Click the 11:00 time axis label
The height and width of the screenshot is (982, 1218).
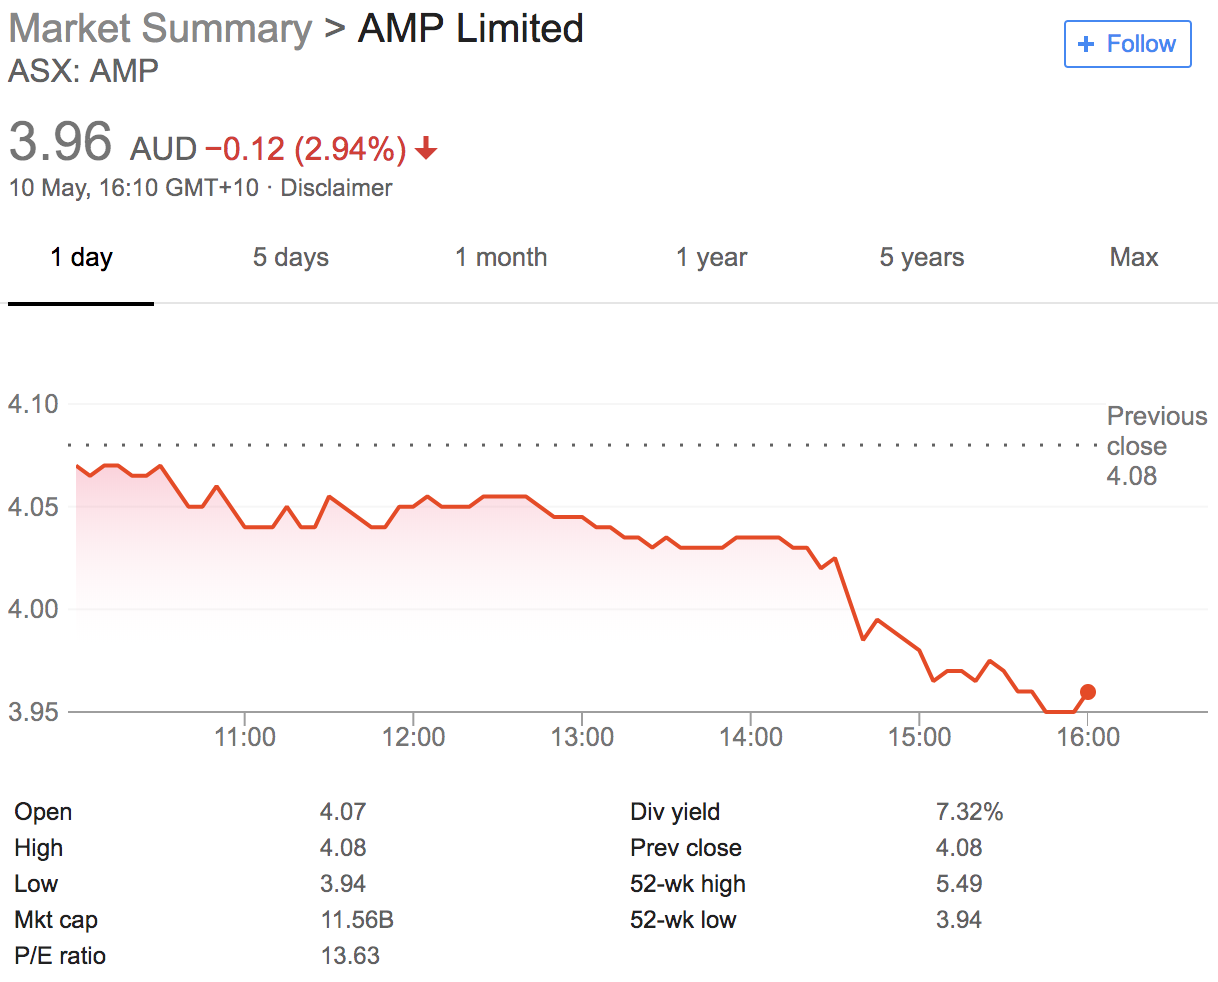245,738
